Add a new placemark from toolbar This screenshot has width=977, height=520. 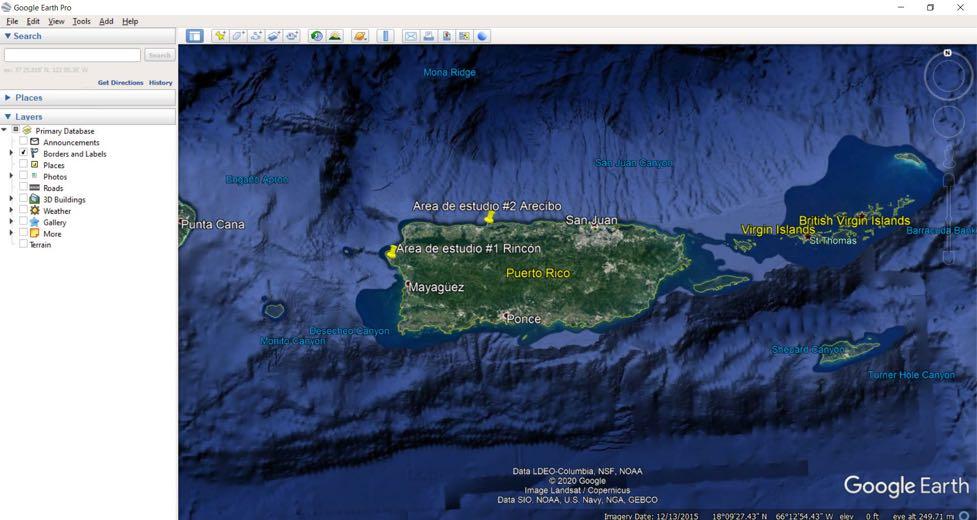(x=220, y=36)
